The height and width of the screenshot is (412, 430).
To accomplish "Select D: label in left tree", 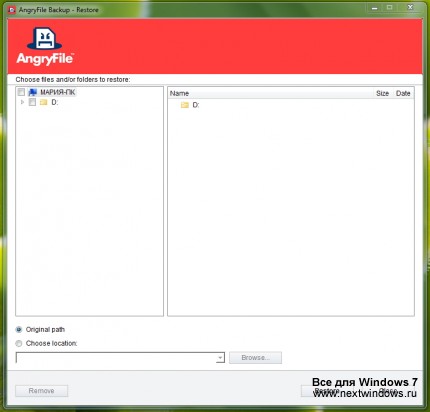I will pyautogui.click(x=55, y=102).
